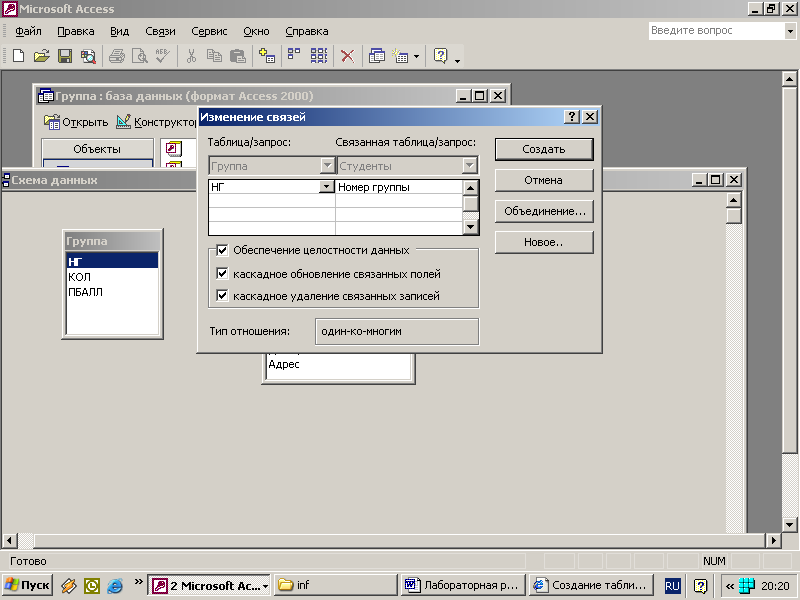Select КОЛ field in Группа table

tap(112, 277)
